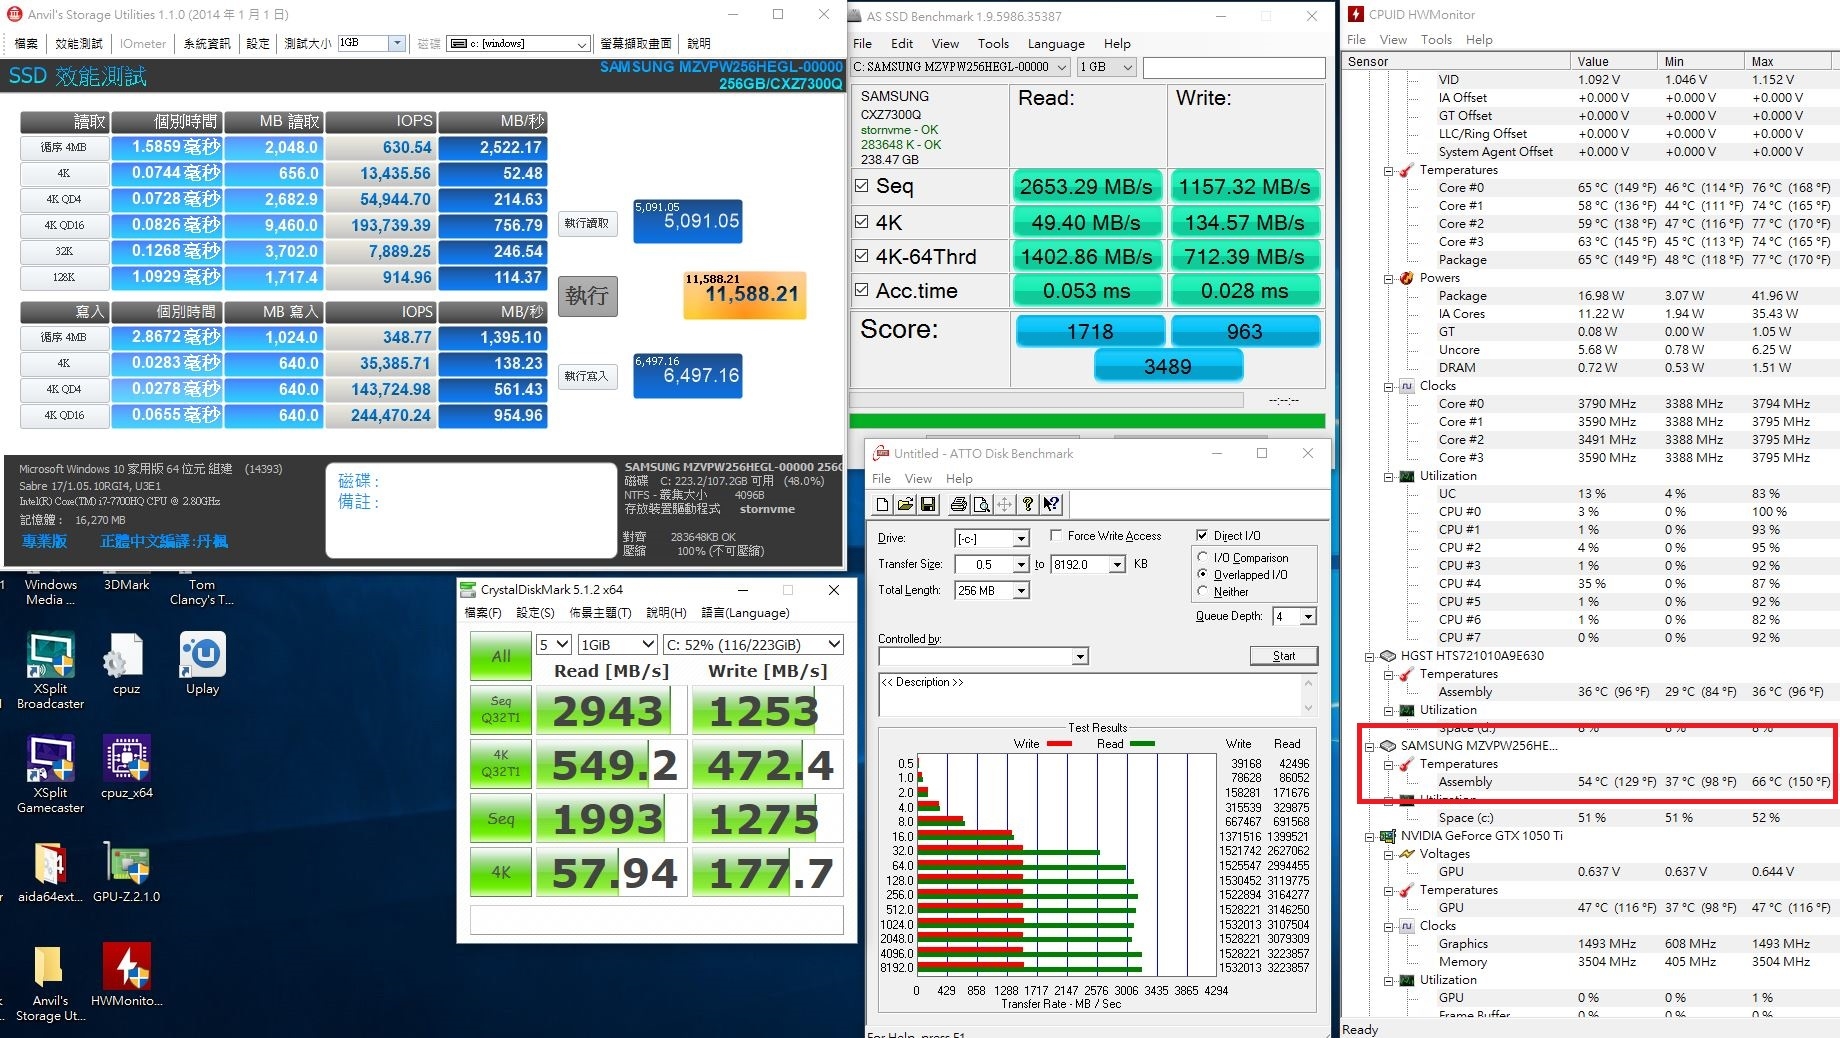The height and width of the screenshot is (1038, 1840).
Task: Select the Neither radio button in ATTO
Action: pyautogui.click(x=1202, y=591)
